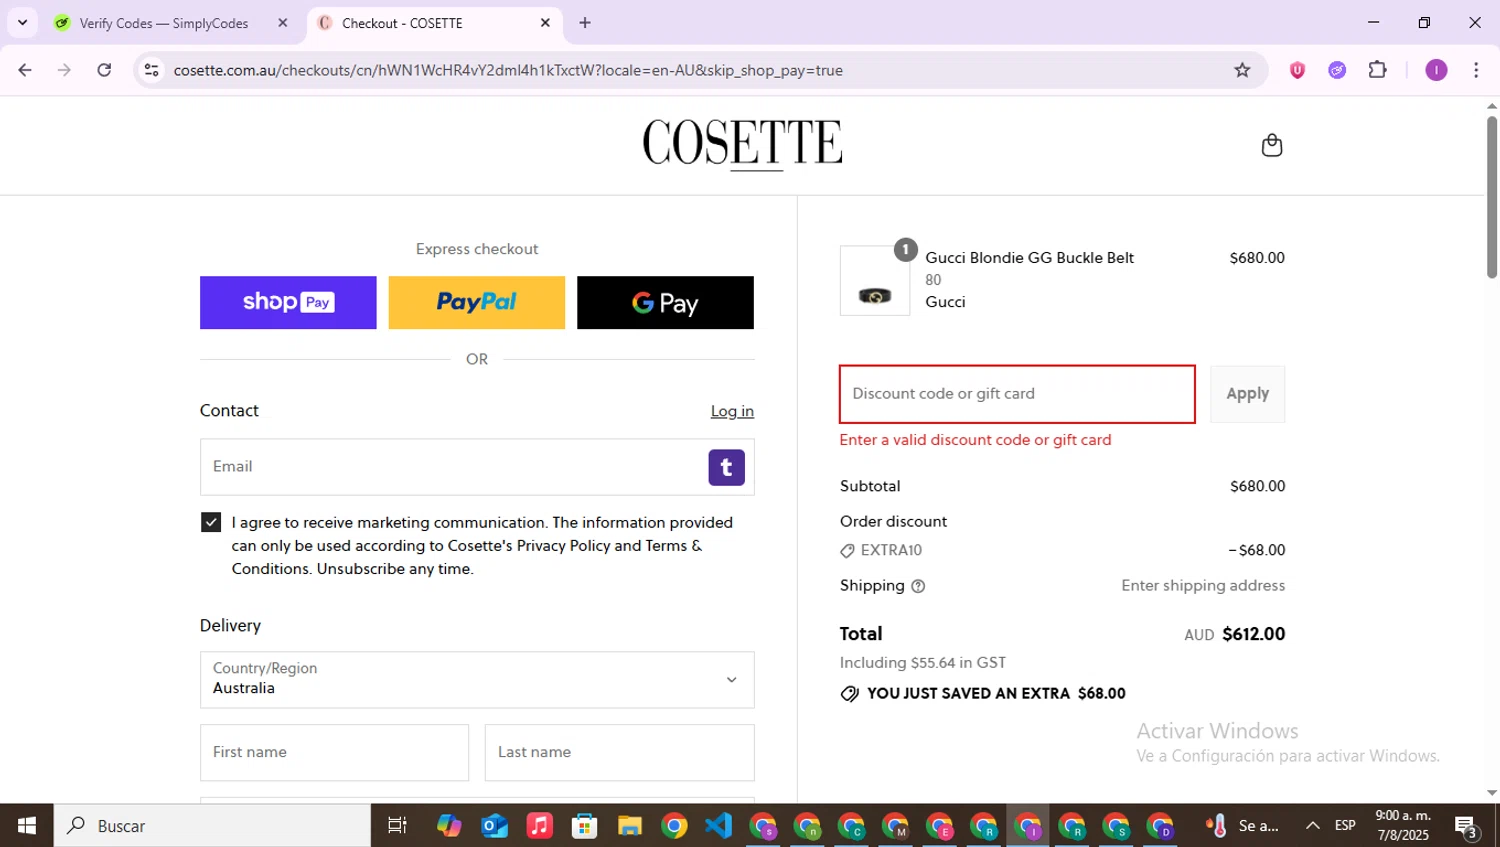Focus the Last name field
The height and width of the screenshot is (847, 1500).
click(x=619, y=752)
